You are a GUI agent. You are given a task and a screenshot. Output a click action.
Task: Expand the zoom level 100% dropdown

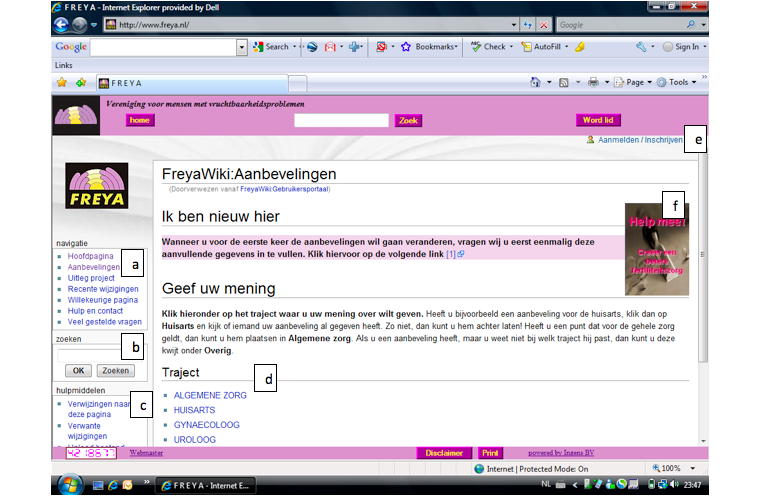(x=697, y=468)
